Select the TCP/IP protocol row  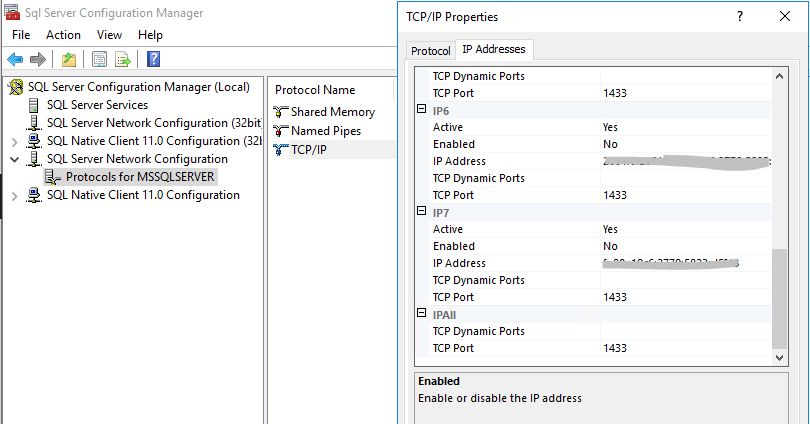(x=308, y=150)
